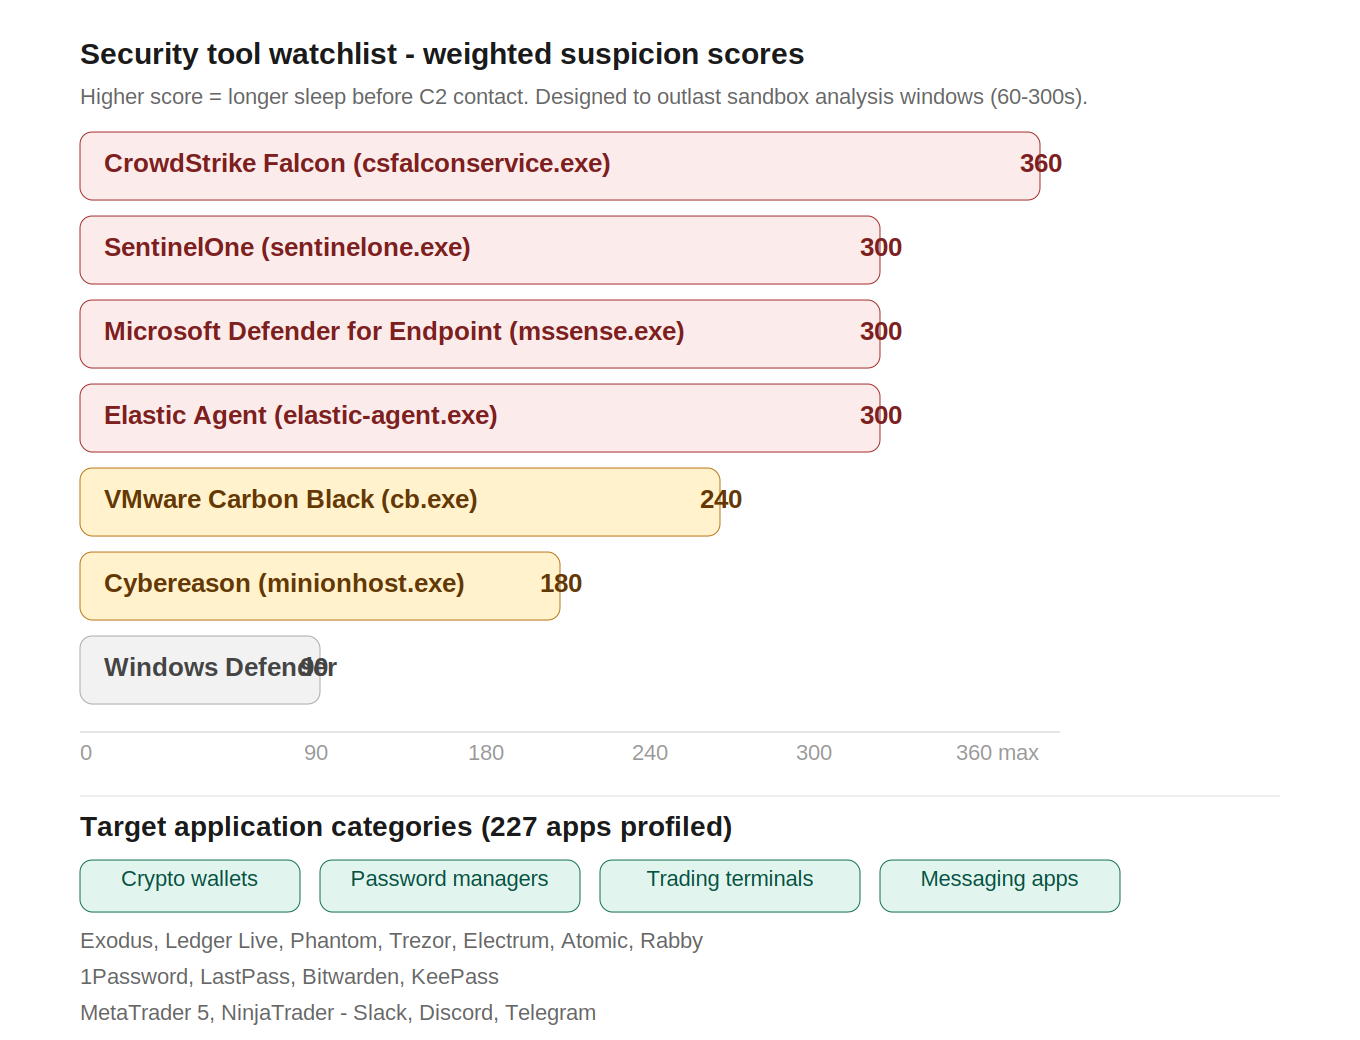This screenshot has height=1040, width=1360.
Task: Click the "Target application categories" heading
Action: click(x=406, y=827)
